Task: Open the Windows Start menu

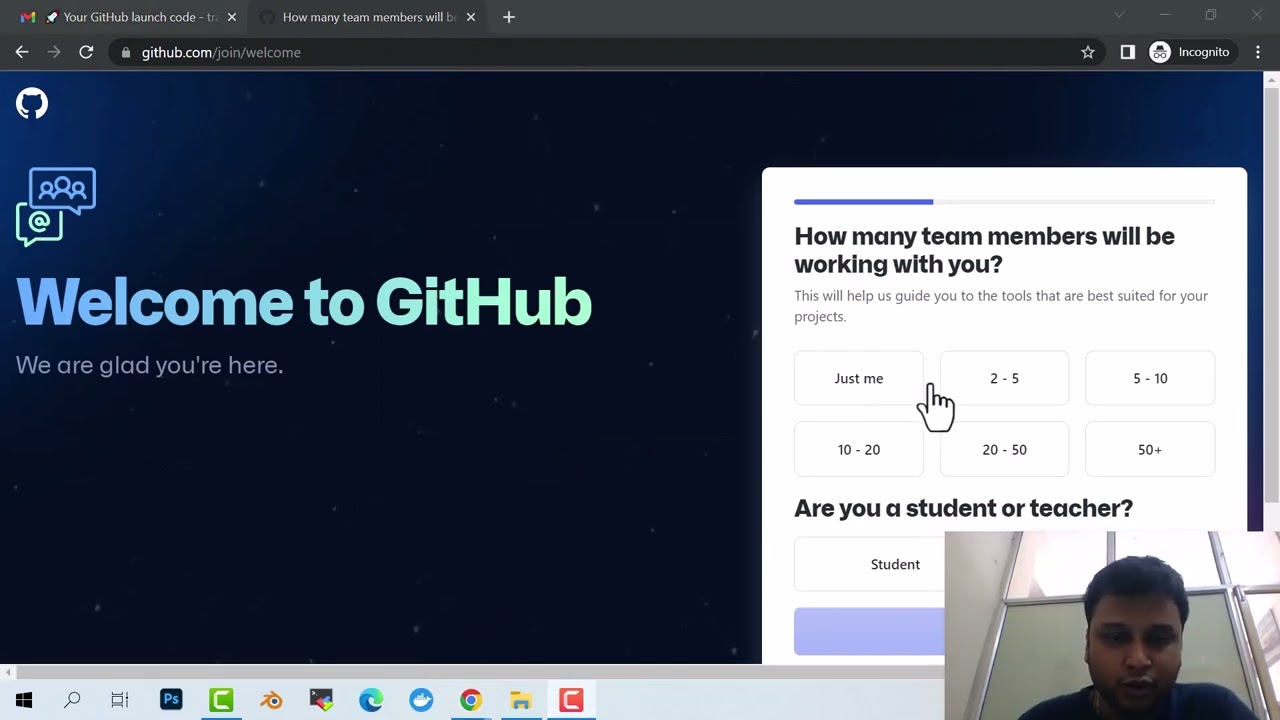Action: click(x=24, y=700)
